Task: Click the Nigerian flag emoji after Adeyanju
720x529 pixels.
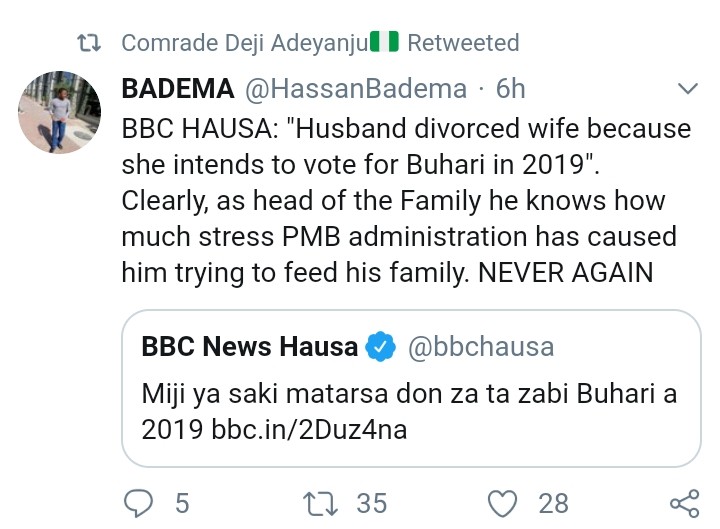Action: pyautogui.click(x=384, y=43)
